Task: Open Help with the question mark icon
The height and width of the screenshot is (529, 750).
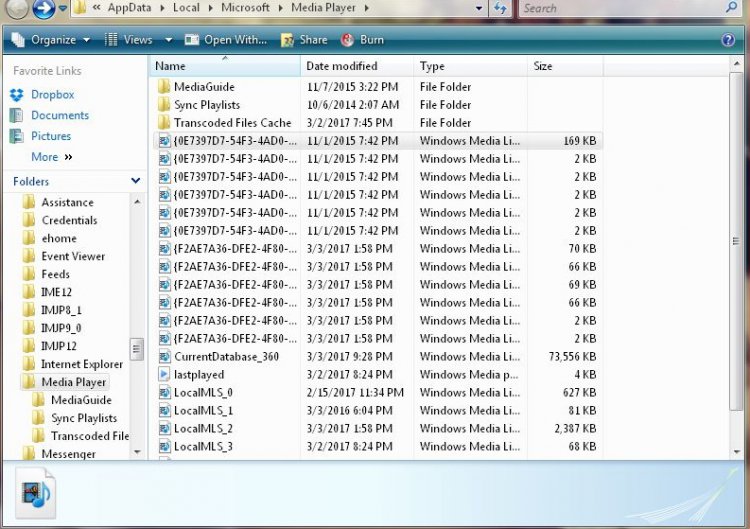Action: coord(728,40)
